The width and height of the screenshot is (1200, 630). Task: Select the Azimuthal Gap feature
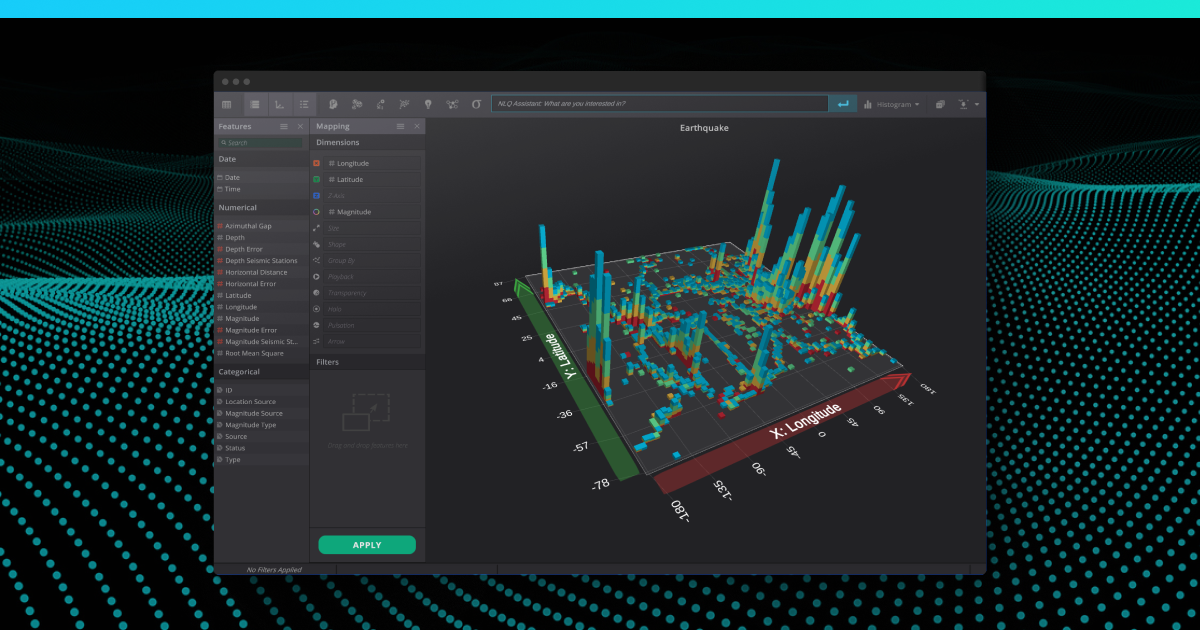click(x=261, y=226)
